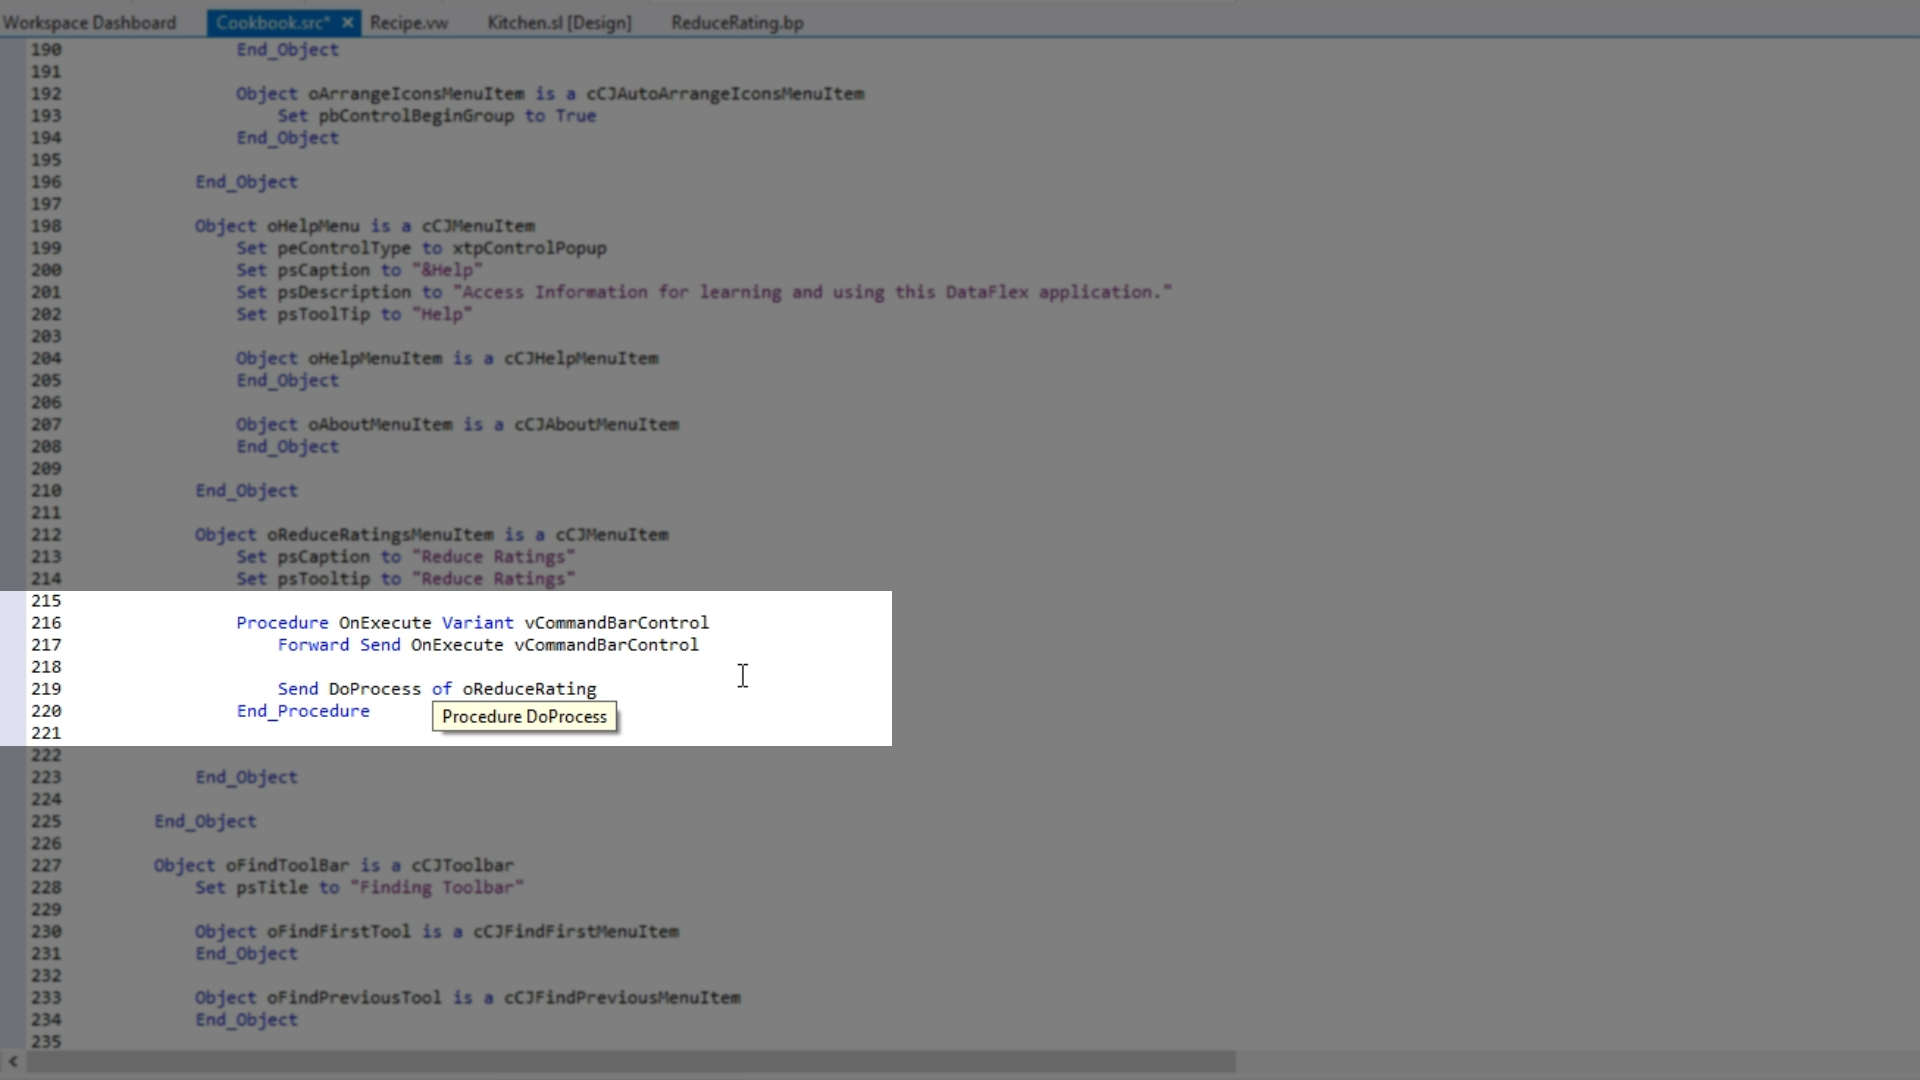Open the Recipe.vw tab

tap(409, 22)
